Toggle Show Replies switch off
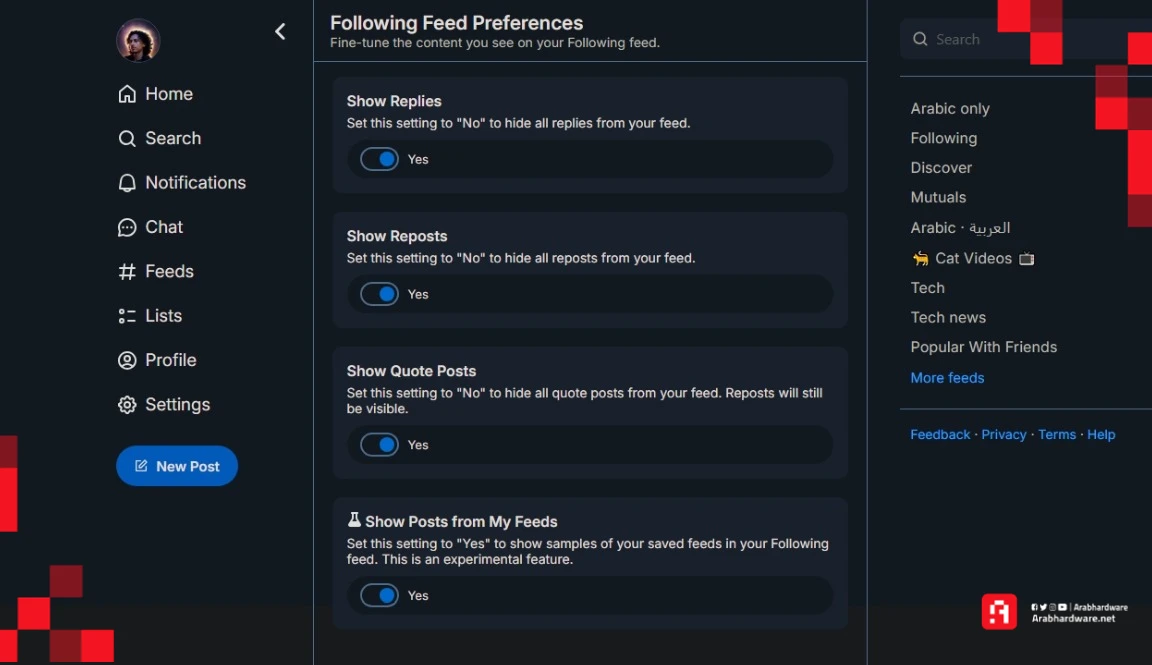The image size is (1152, 665). (x=379, y=159)
